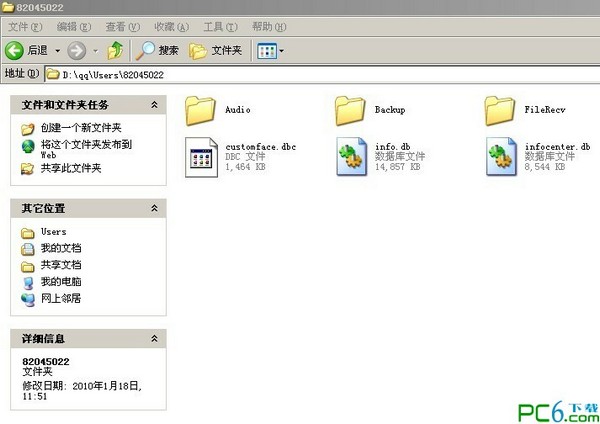Click the 我的电脑 computer icon

(28, 283)
